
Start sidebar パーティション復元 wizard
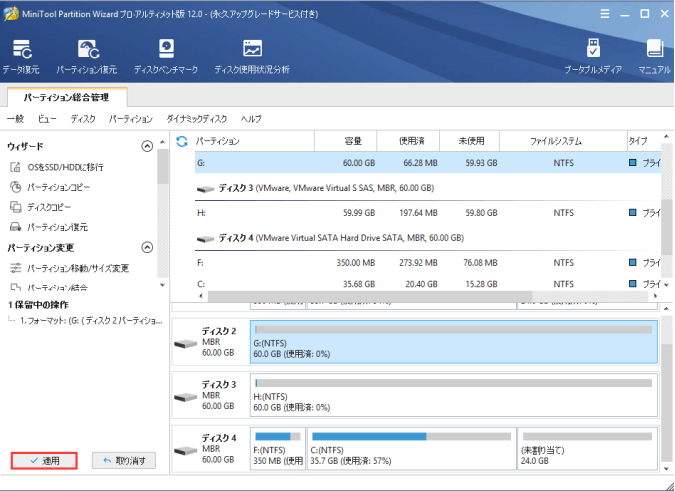click(x=49, y=227)
